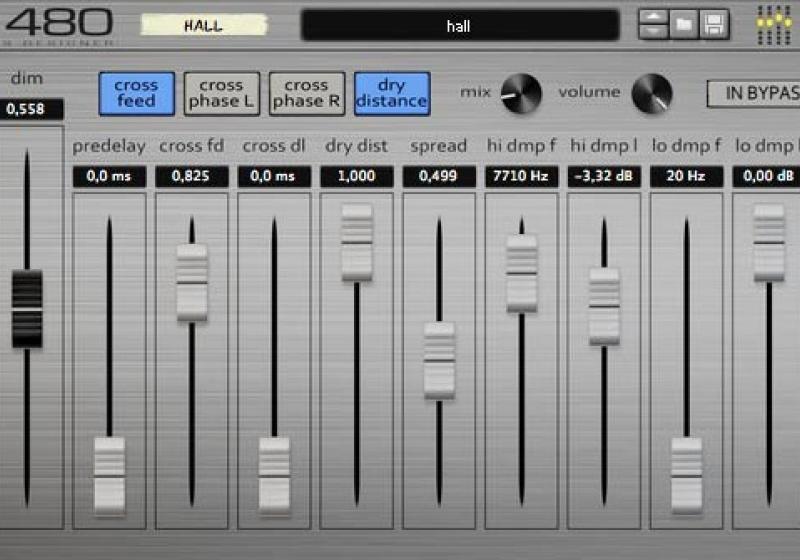
Task: Click the save preset floppy icon
Action: 713,24
